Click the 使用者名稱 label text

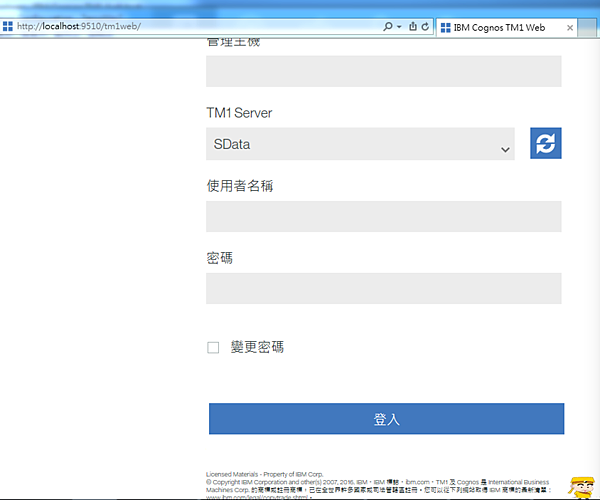[x=240, y=186]
